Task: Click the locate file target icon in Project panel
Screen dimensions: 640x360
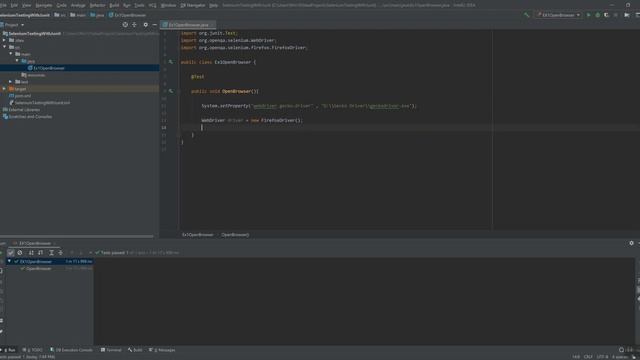Action: click(125, 25)
